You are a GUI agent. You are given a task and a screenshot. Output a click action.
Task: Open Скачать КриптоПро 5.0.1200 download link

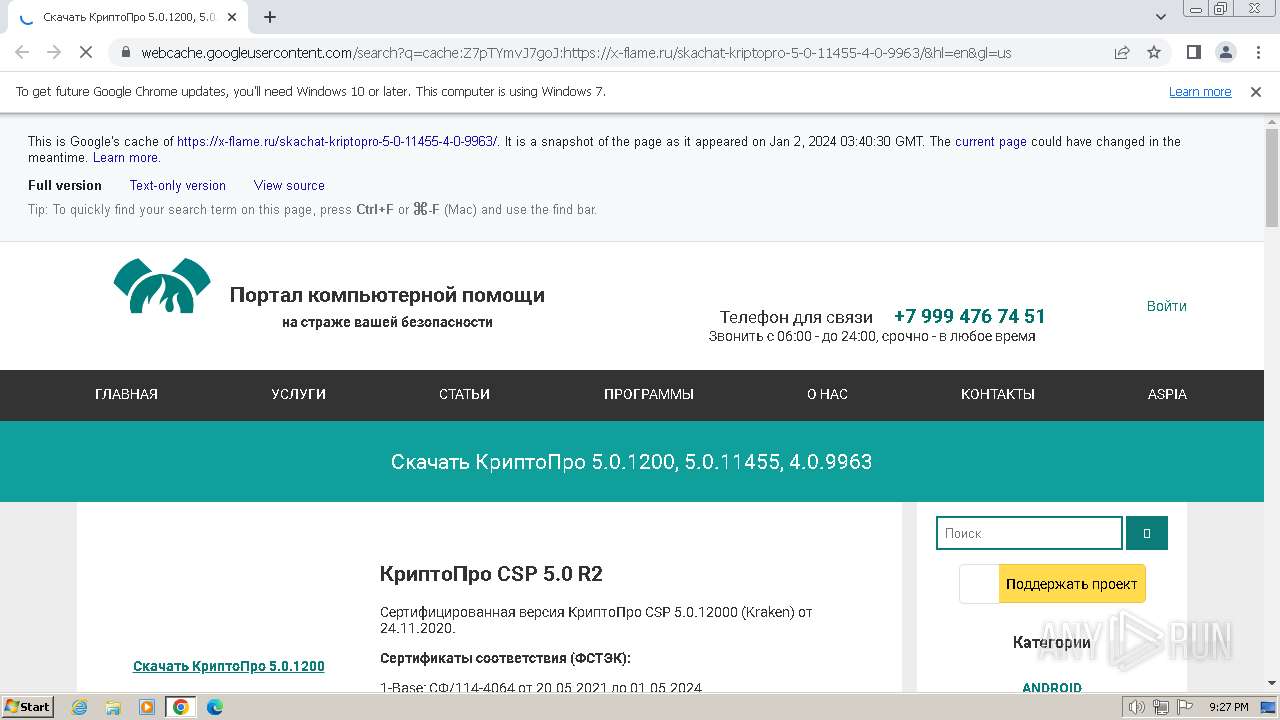pyautogui.click(x=228, y=666)
